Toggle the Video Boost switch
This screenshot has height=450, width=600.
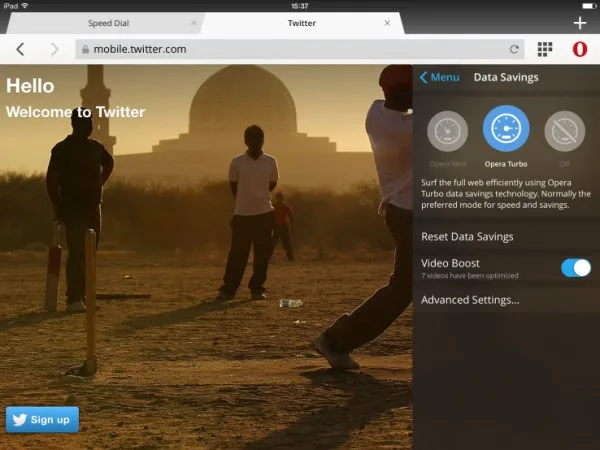[576, 268]
